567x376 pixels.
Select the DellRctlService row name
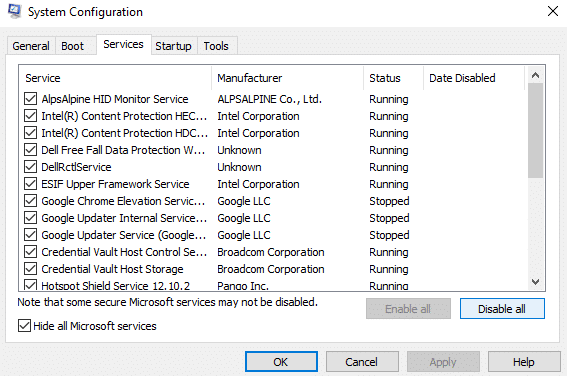coord(76,167)
